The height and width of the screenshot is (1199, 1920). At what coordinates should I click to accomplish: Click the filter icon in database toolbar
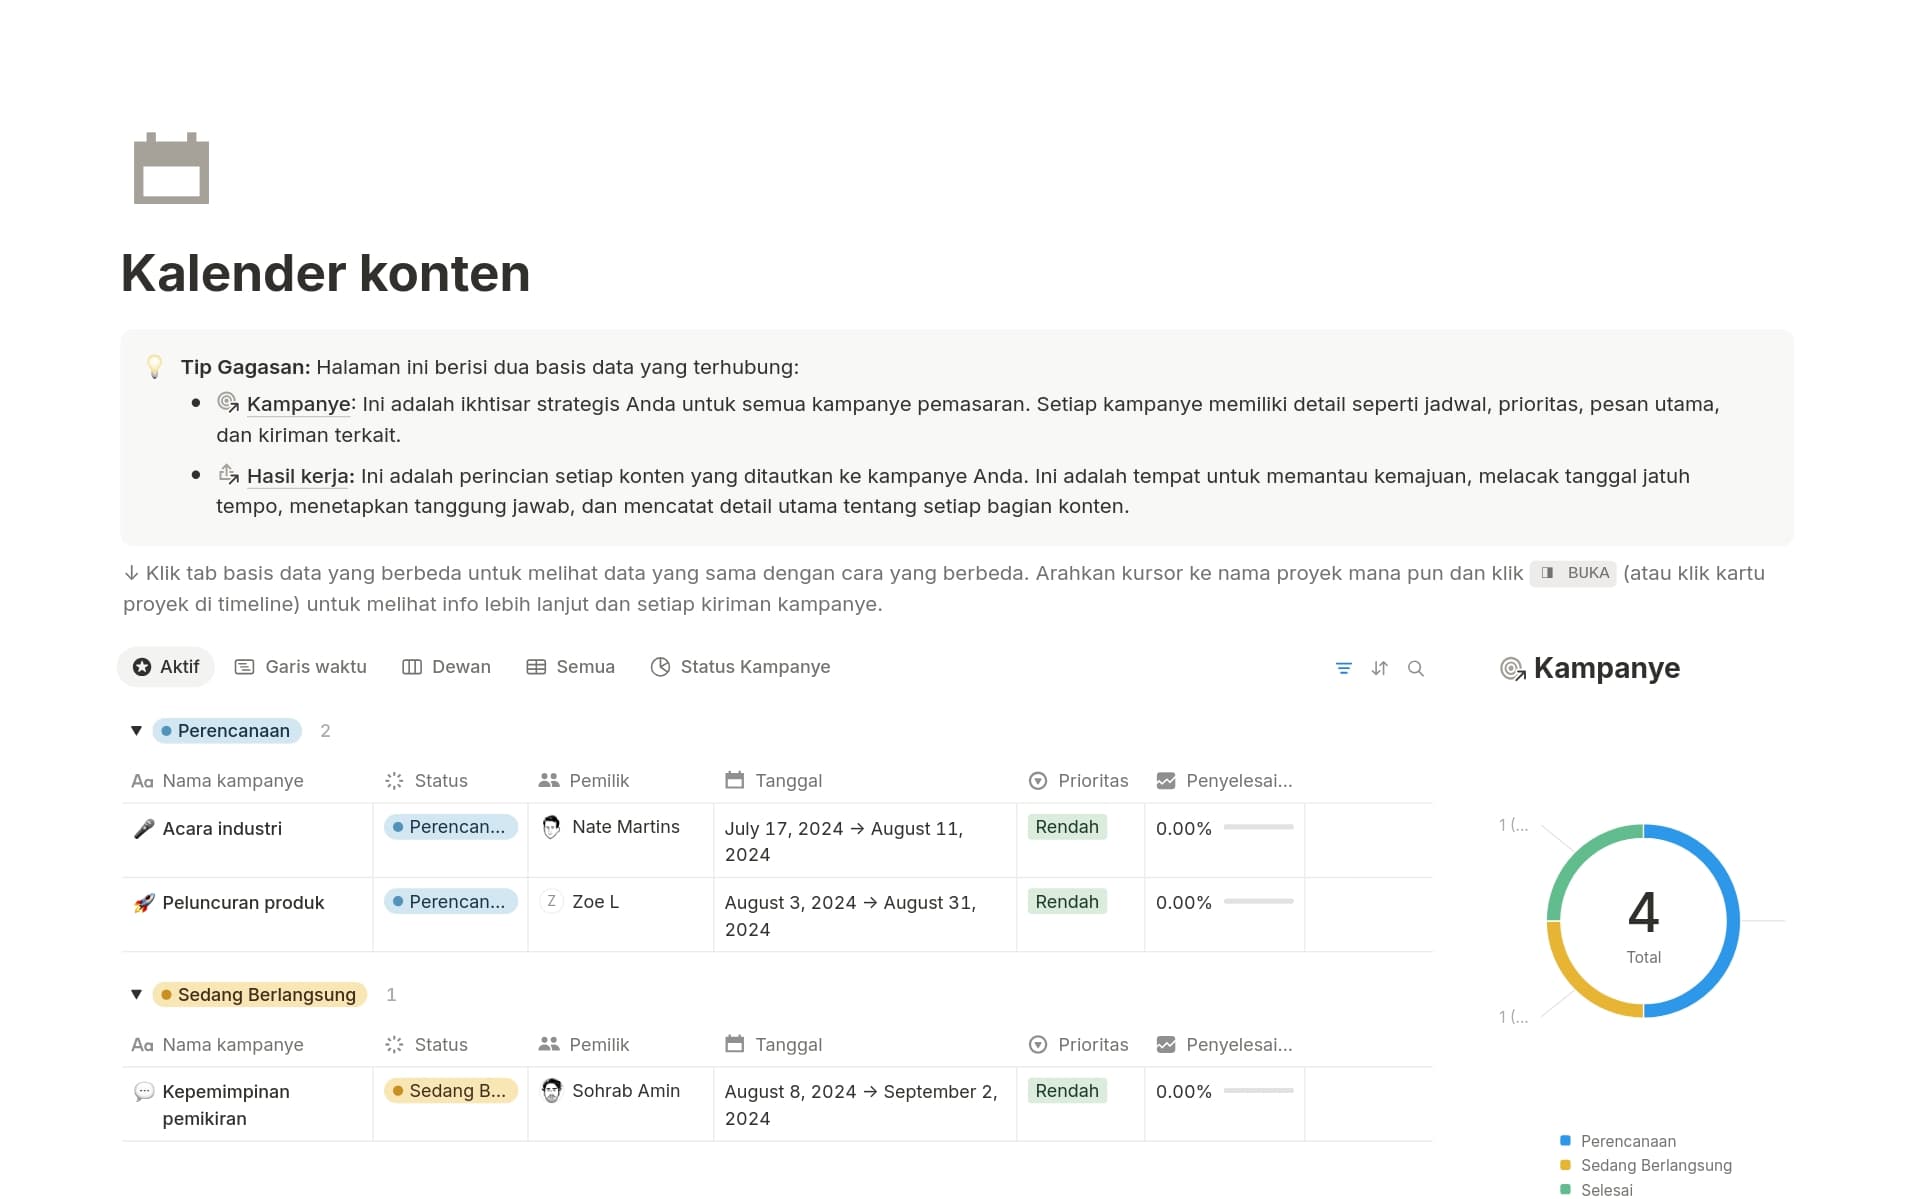(x=1343, y=668)
